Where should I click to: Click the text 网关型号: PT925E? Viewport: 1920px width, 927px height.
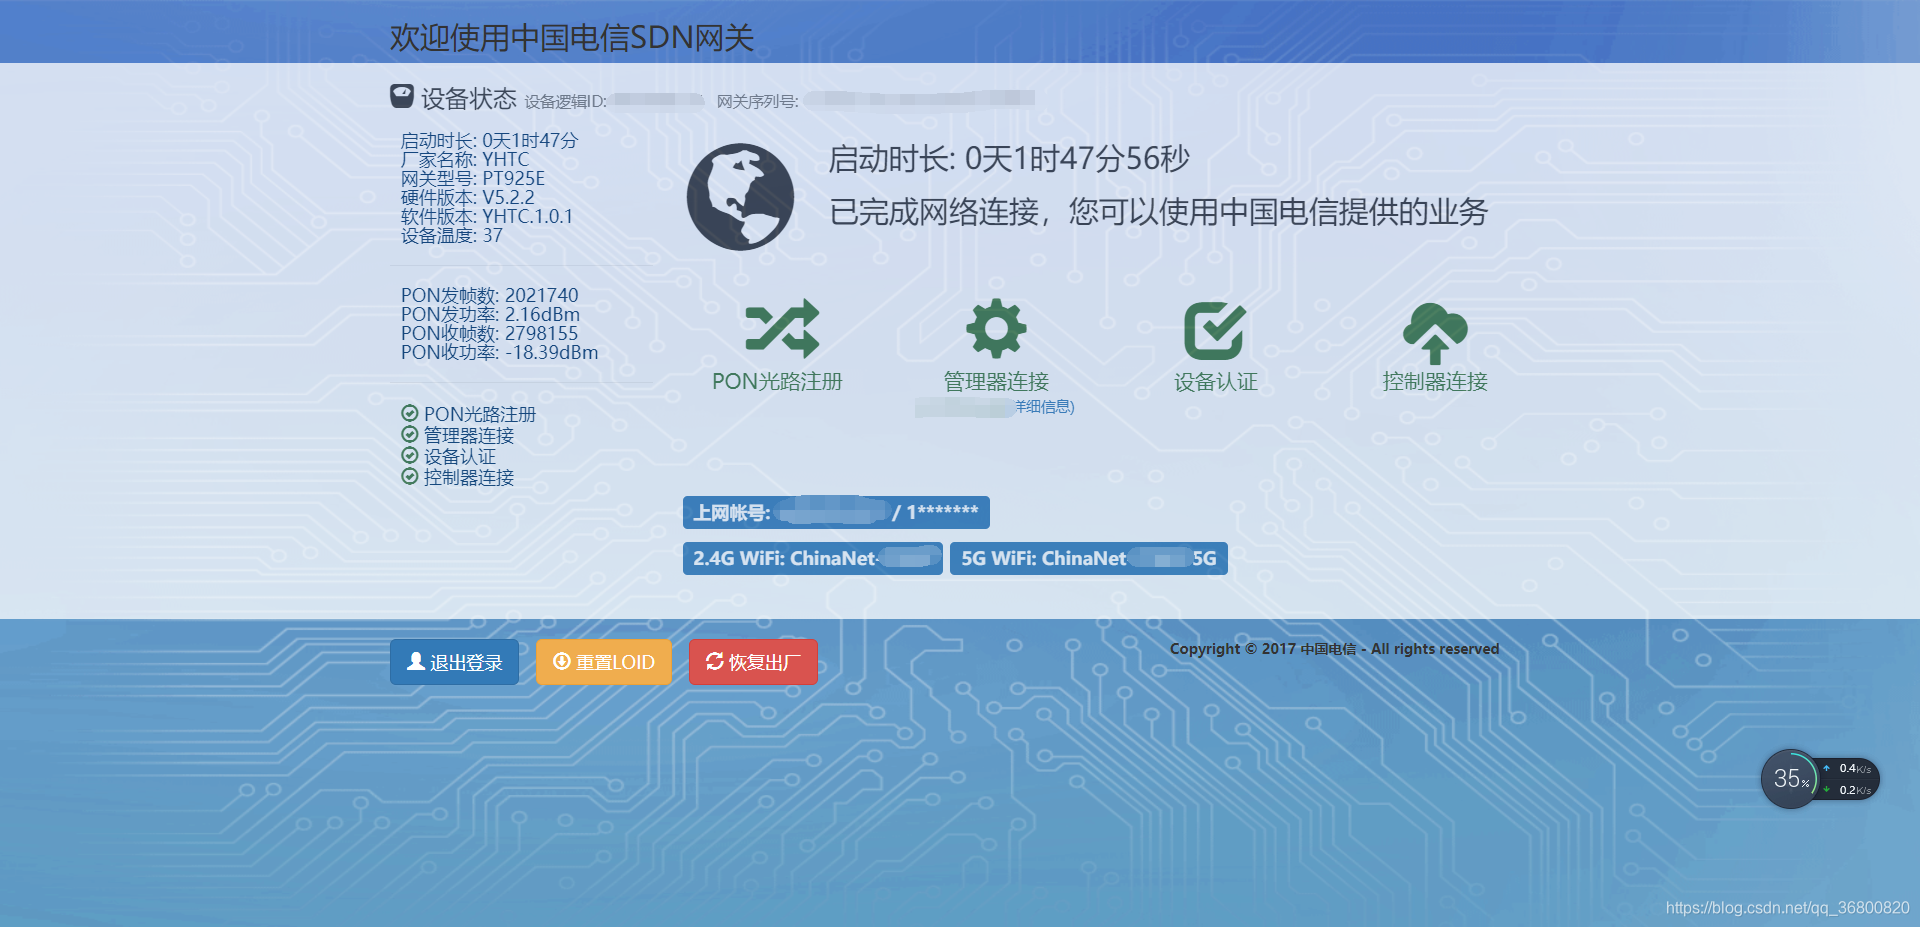click(473, 178)
